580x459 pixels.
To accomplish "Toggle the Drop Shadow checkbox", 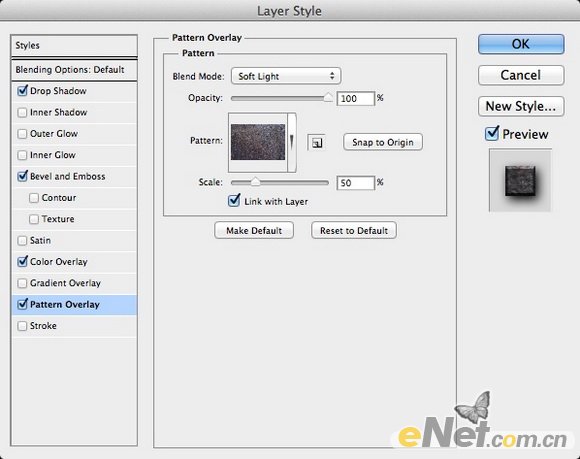I will 23,91.
